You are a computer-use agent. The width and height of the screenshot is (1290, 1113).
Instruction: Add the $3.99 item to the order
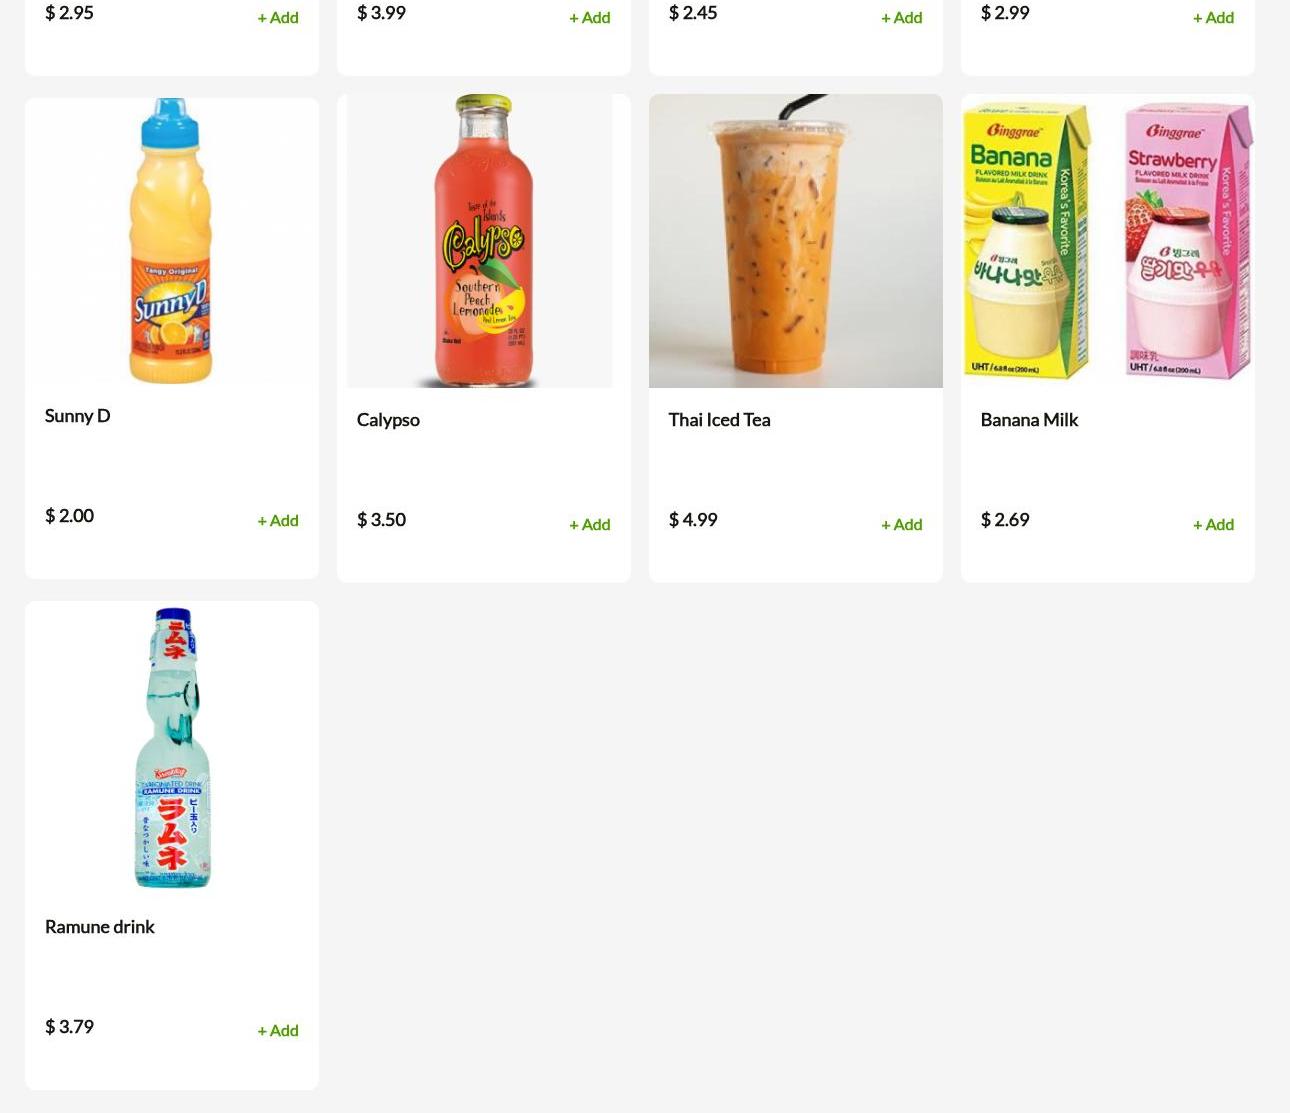pyautogui.click(x=590, y=17)
